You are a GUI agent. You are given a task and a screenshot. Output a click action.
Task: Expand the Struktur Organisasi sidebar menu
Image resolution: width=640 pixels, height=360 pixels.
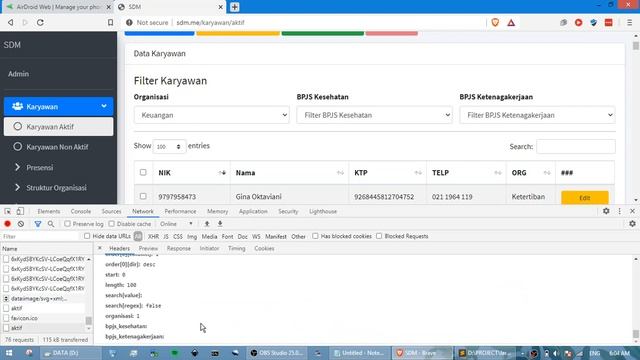(x=58, y=188)
